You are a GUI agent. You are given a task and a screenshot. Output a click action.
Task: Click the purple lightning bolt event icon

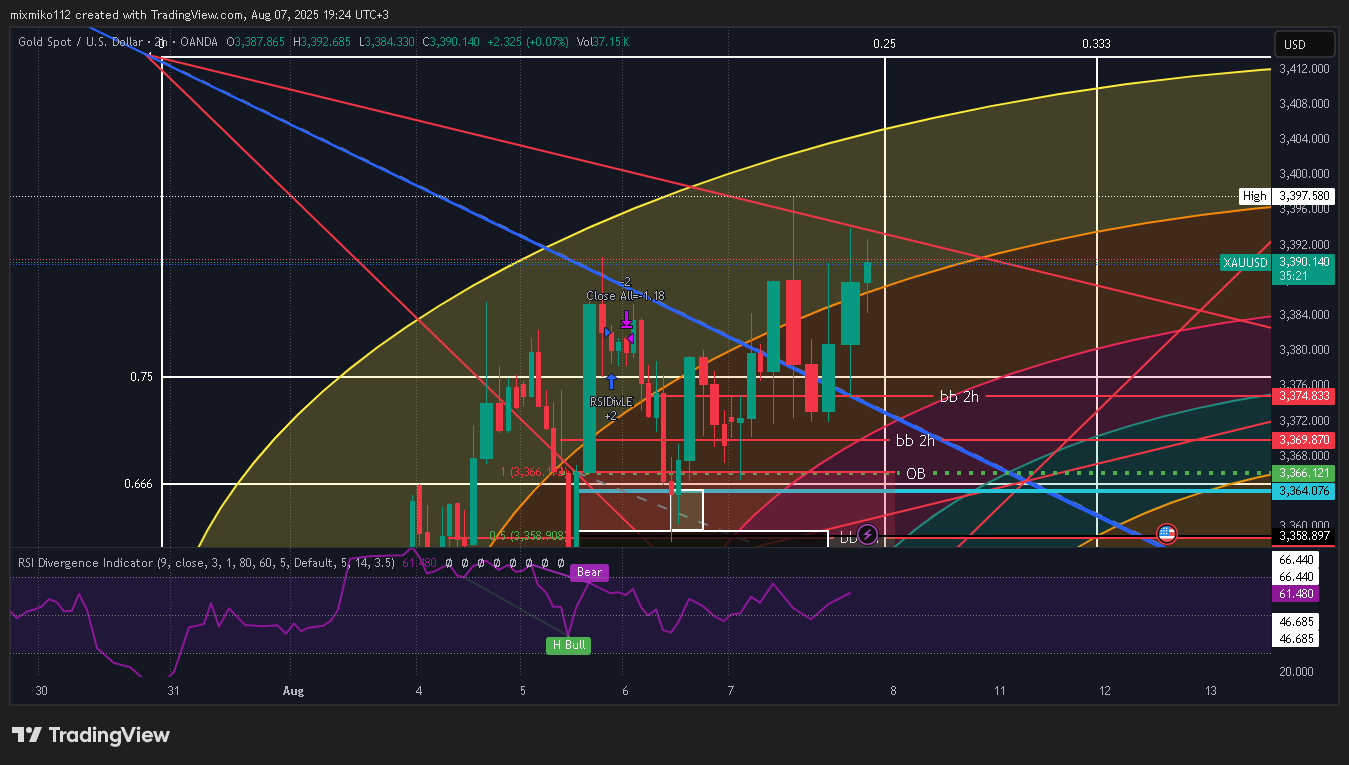coord(868,534)
